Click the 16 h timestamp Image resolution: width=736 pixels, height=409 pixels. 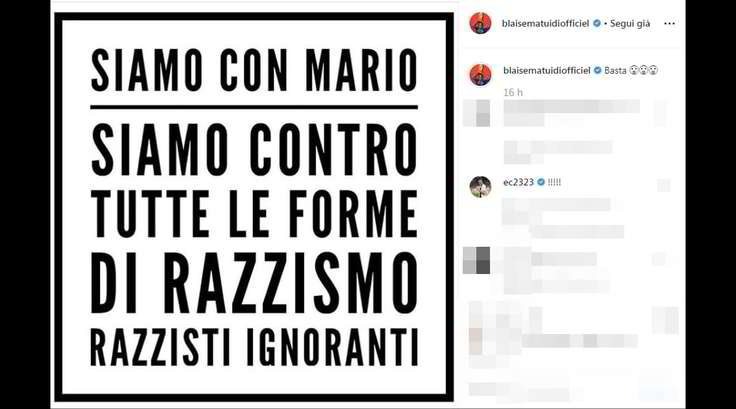[513, 93]
